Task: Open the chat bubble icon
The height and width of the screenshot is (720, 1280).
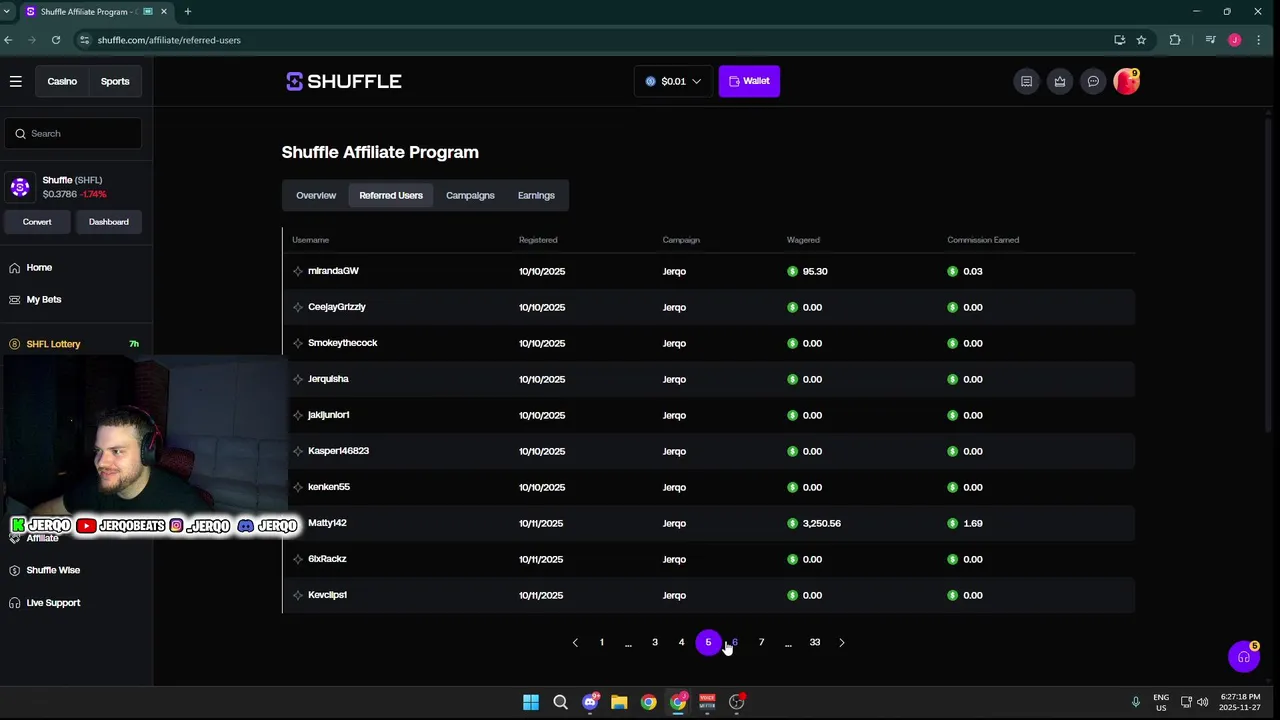Action: tap(1093, 81)
